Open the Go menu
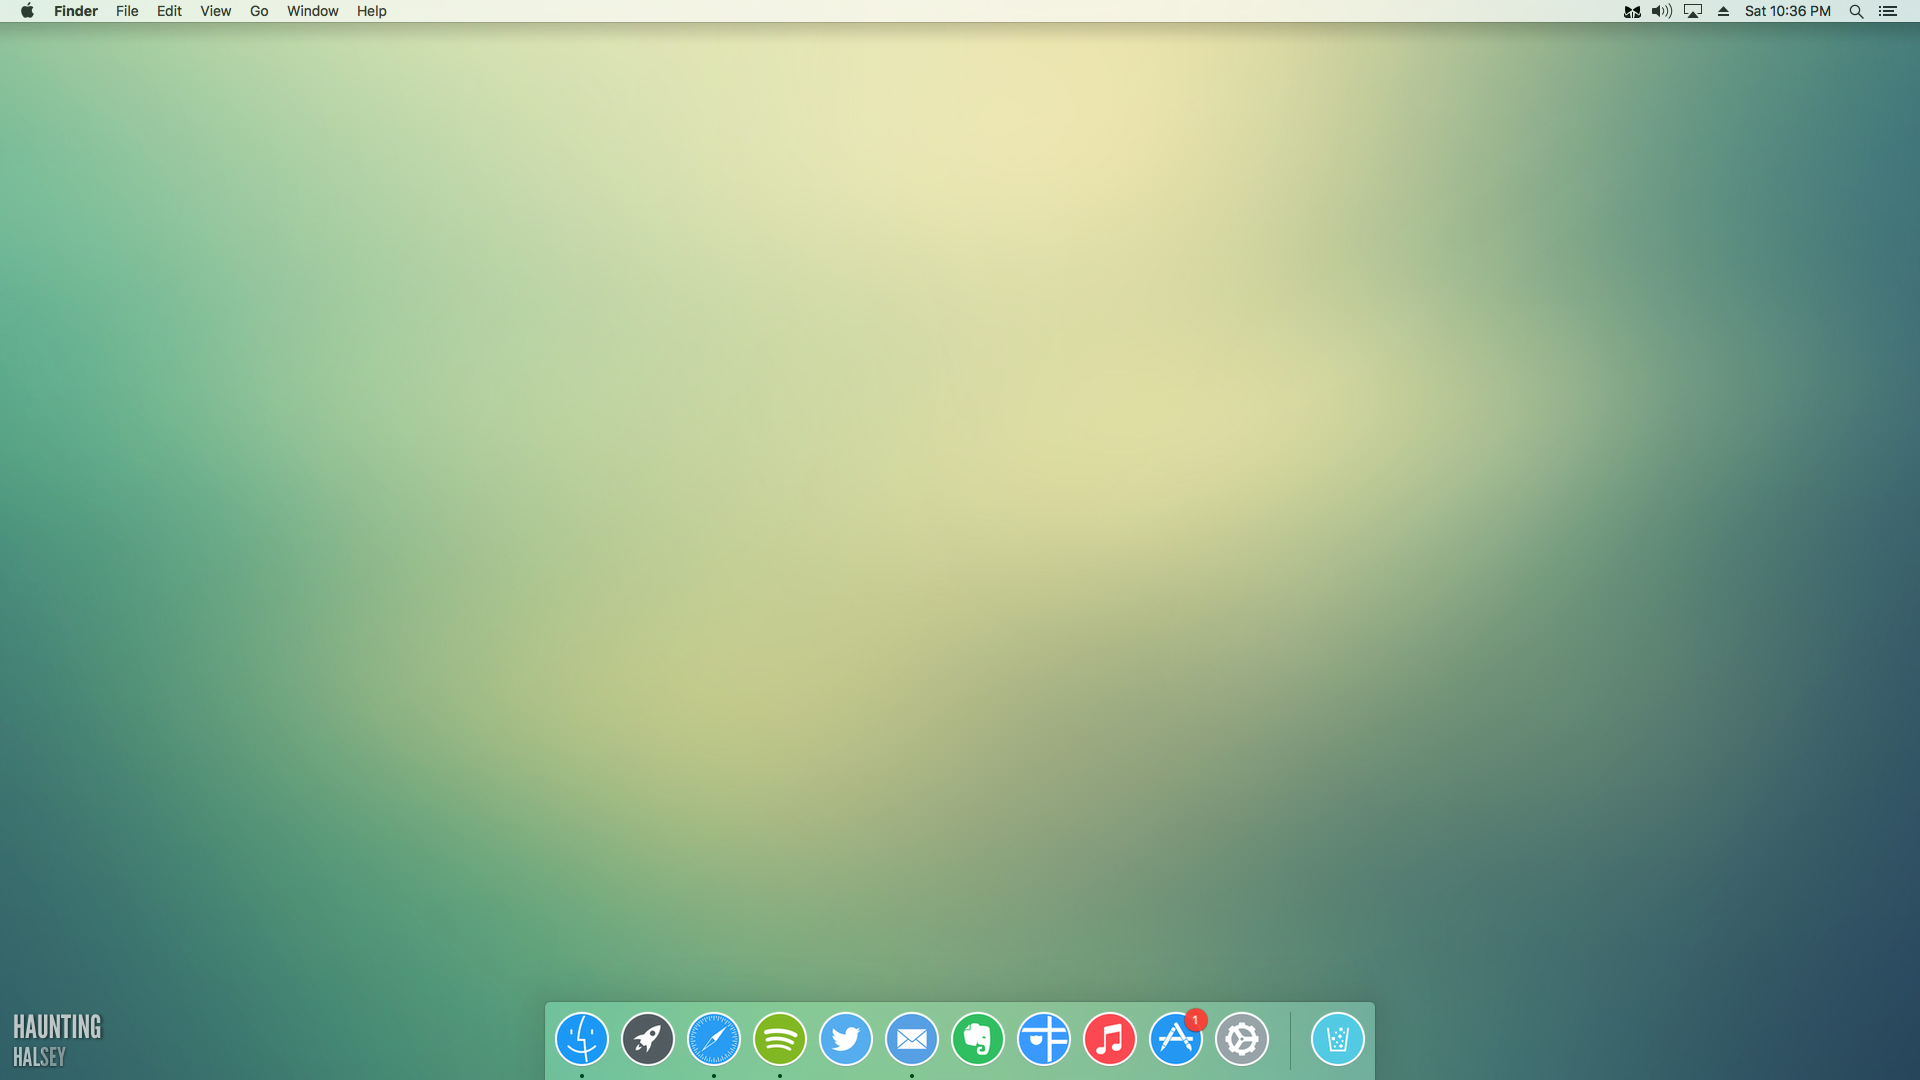Viewport: 1920px width, 1080px height. pos(259,11)
